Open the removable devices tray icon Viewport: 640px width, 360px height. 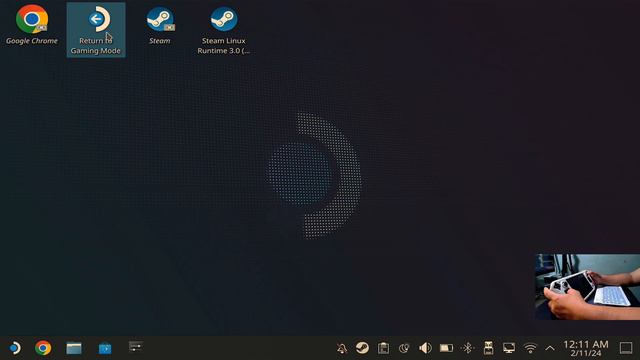pos(488,348)
